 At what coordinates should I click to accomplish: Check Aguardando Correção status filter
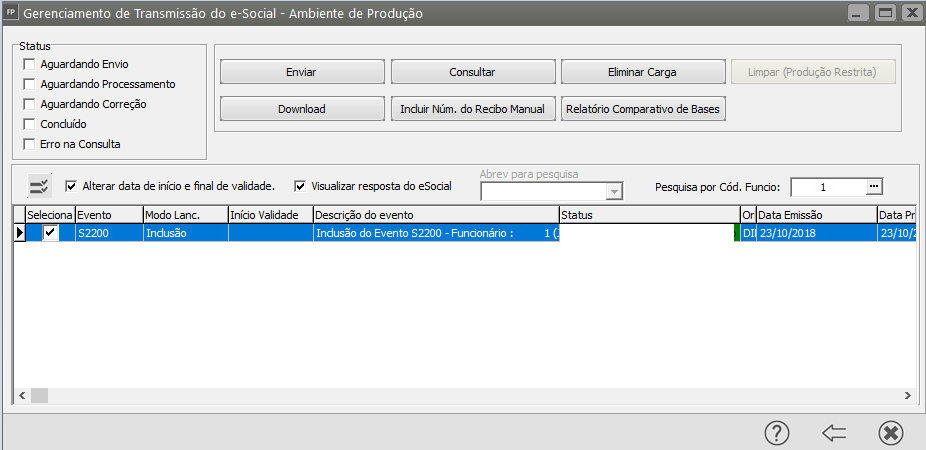29,105
